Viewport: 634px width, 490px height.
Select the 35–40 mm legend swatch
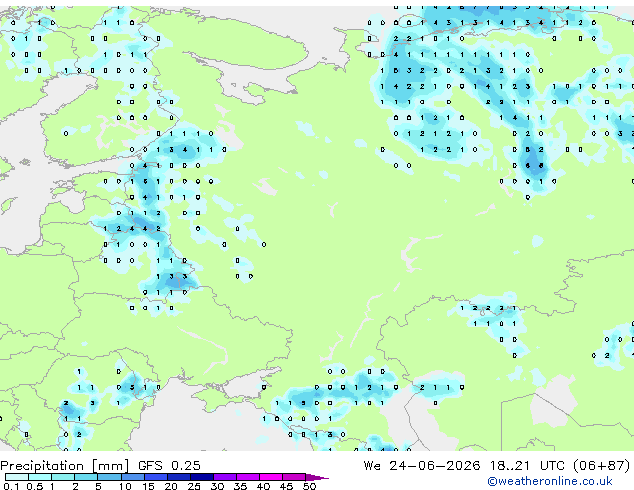[x=247, y=477]
